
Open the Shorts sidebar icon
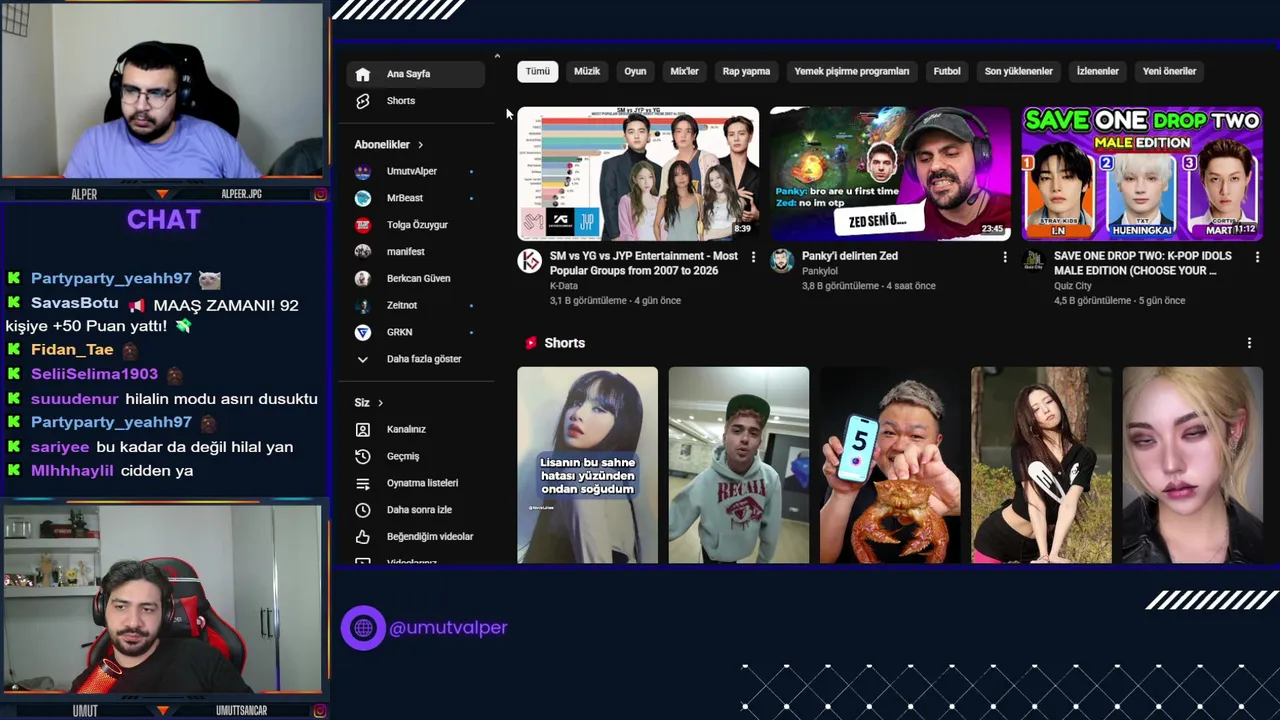(363, 101)
